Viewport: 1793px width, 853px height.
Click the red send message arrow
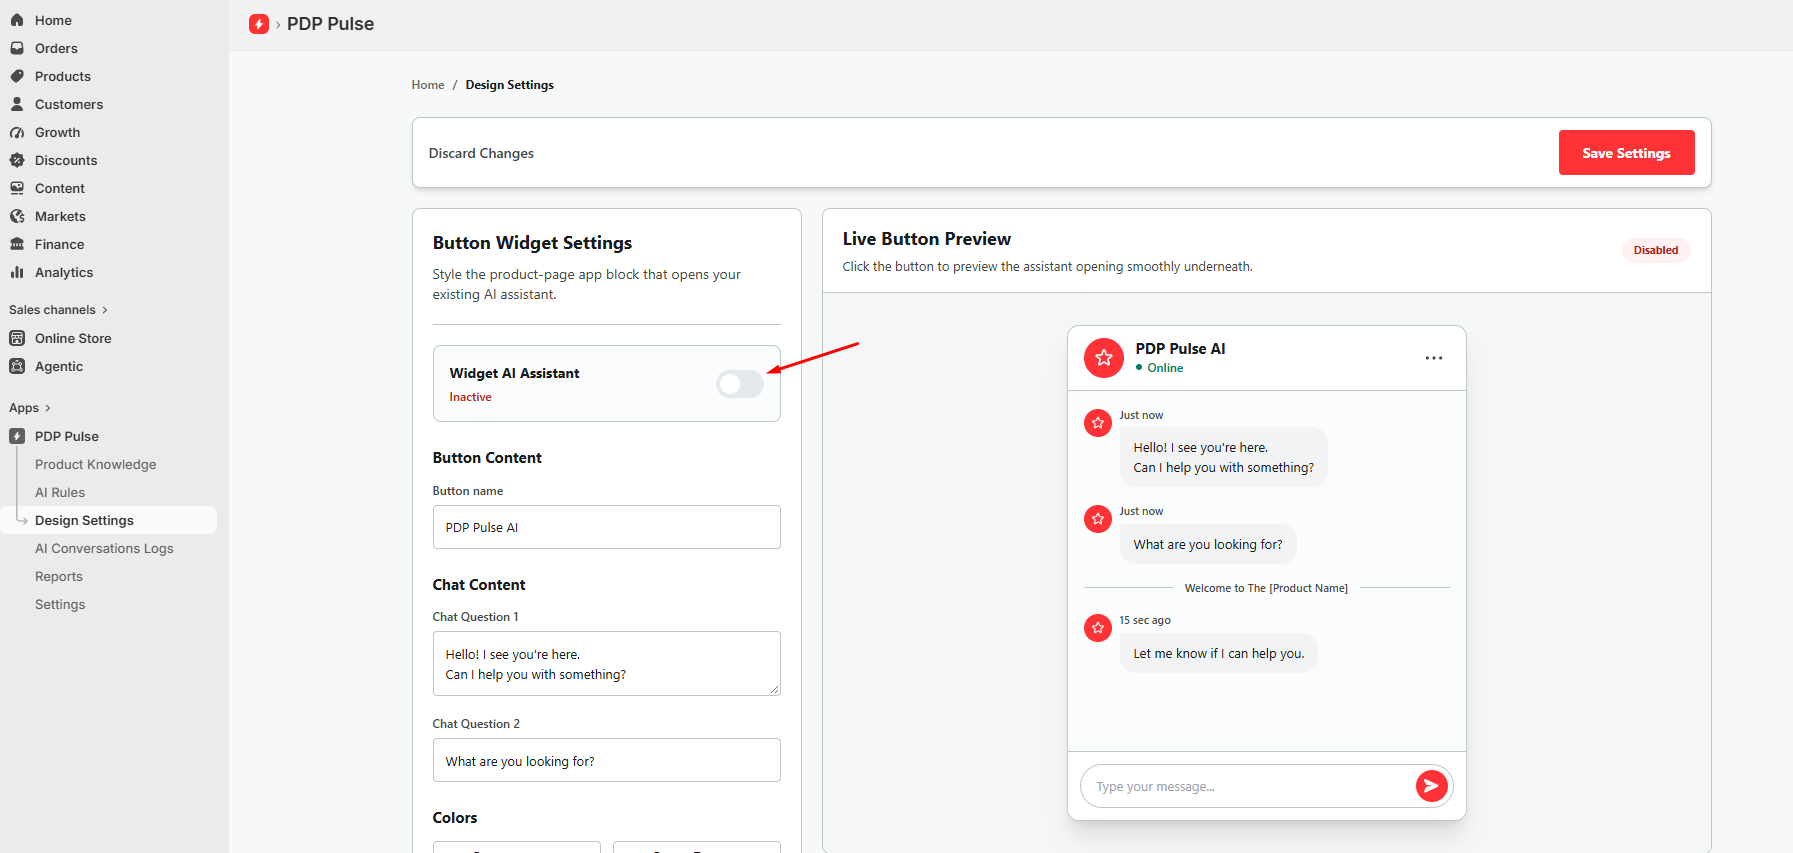click(1432, 786)
